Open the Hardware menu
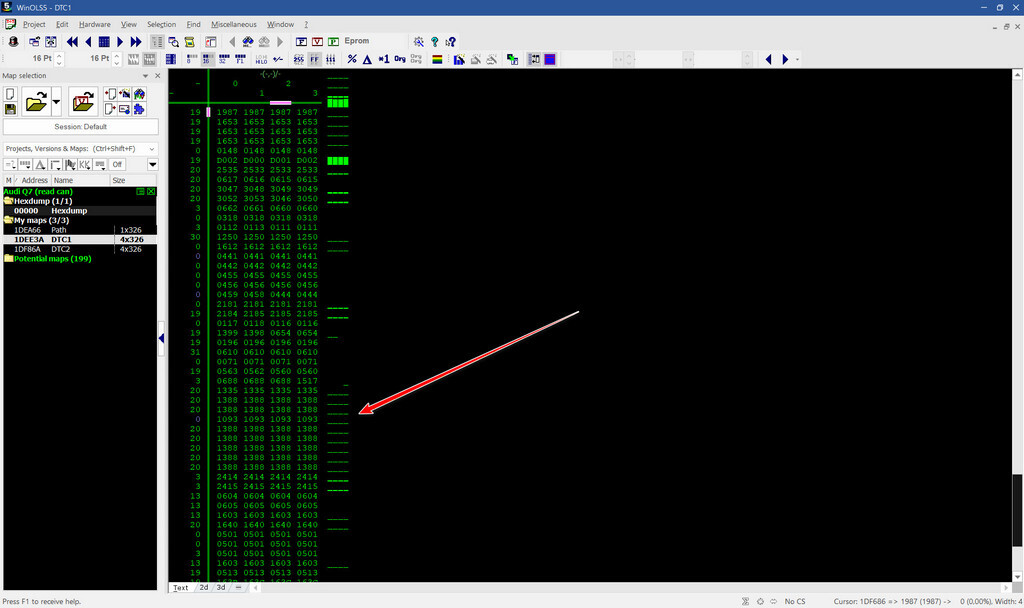 point(95,24)
